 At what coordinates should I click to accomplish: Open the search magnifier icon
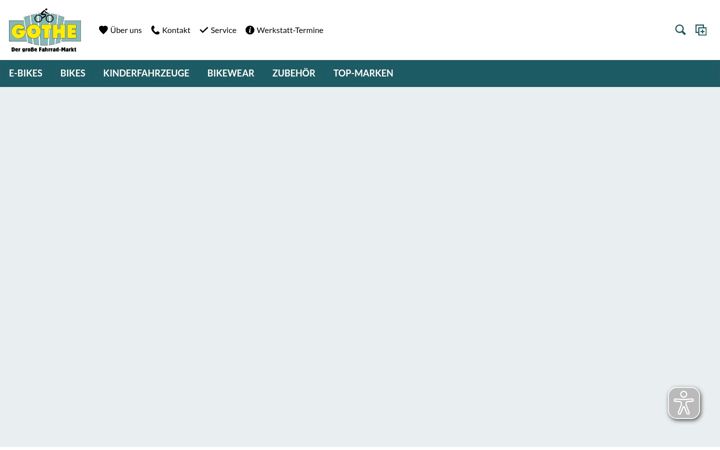point(680,30)
